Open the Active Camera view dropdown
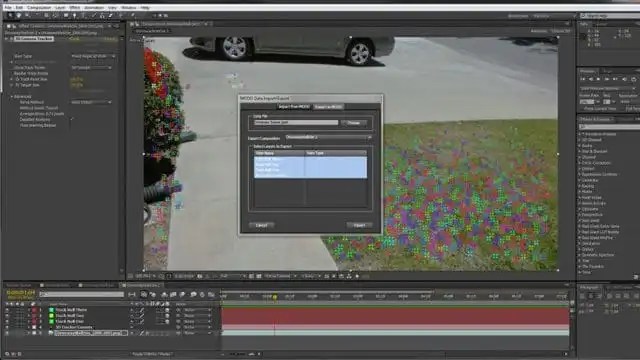The width and height of the screenshot is (640, 360). point(280,276)
